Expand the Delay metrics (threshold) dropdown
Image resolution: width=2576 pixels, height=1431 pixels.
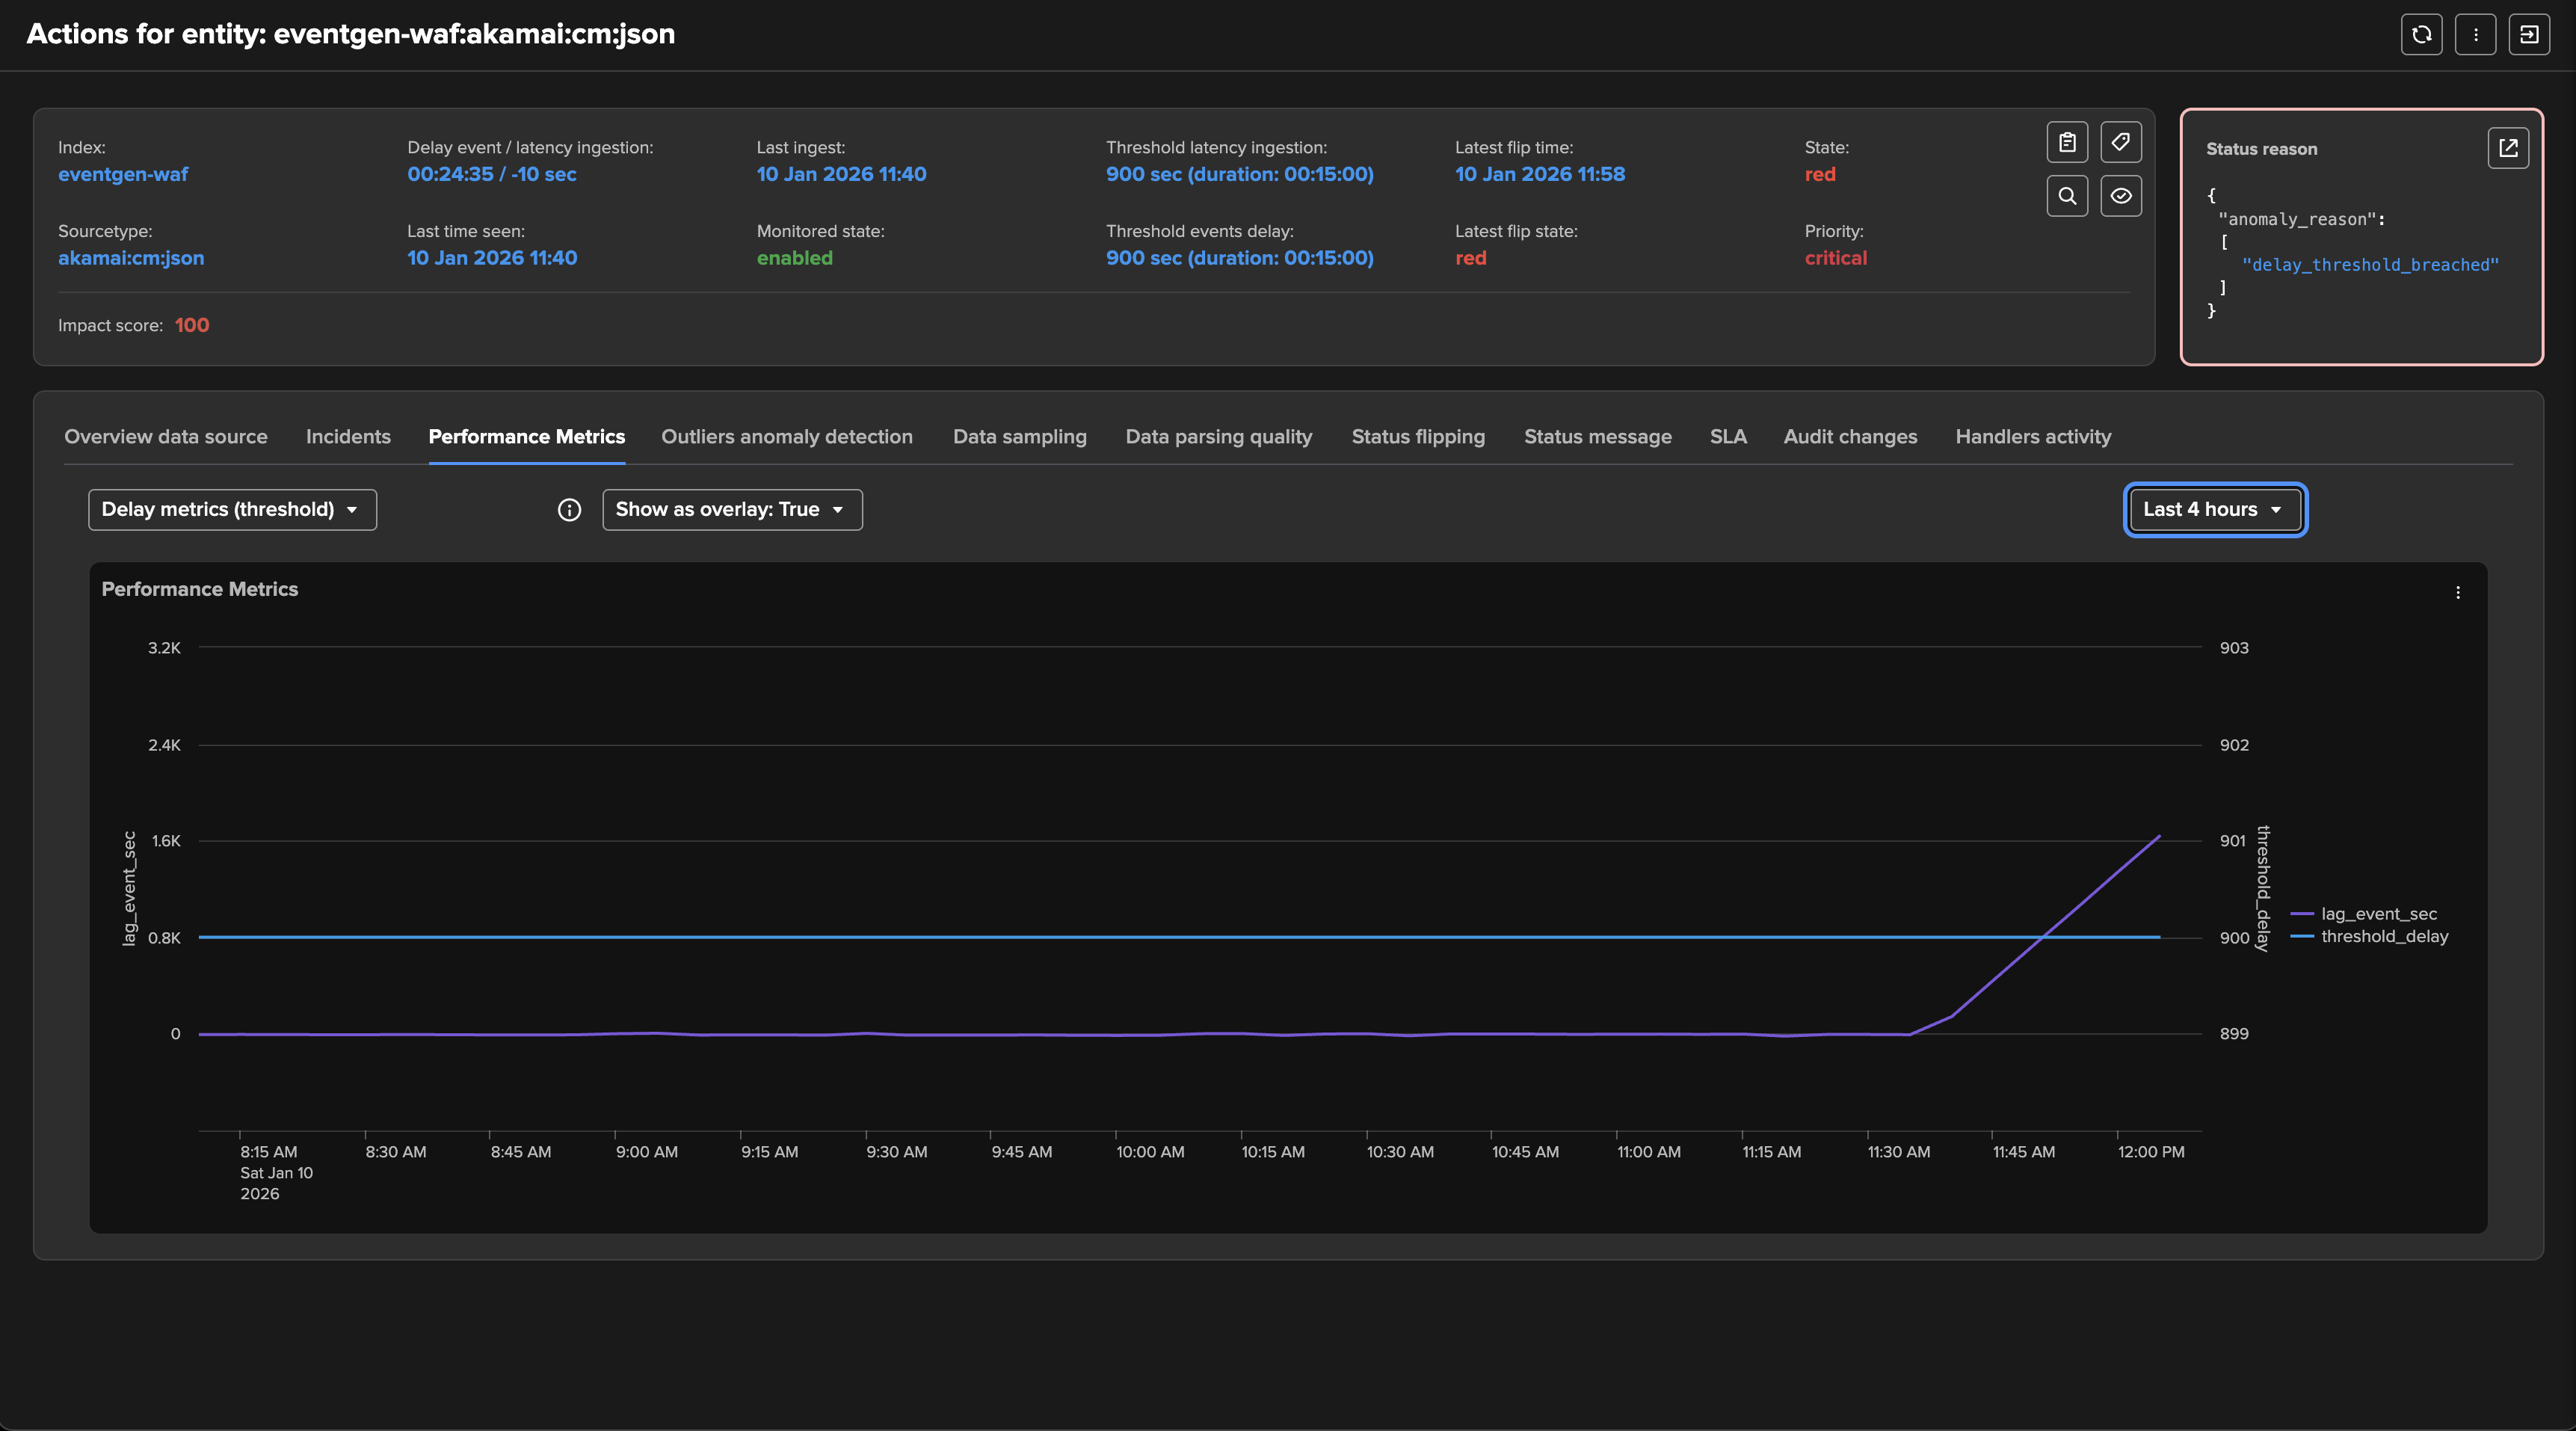232,510
